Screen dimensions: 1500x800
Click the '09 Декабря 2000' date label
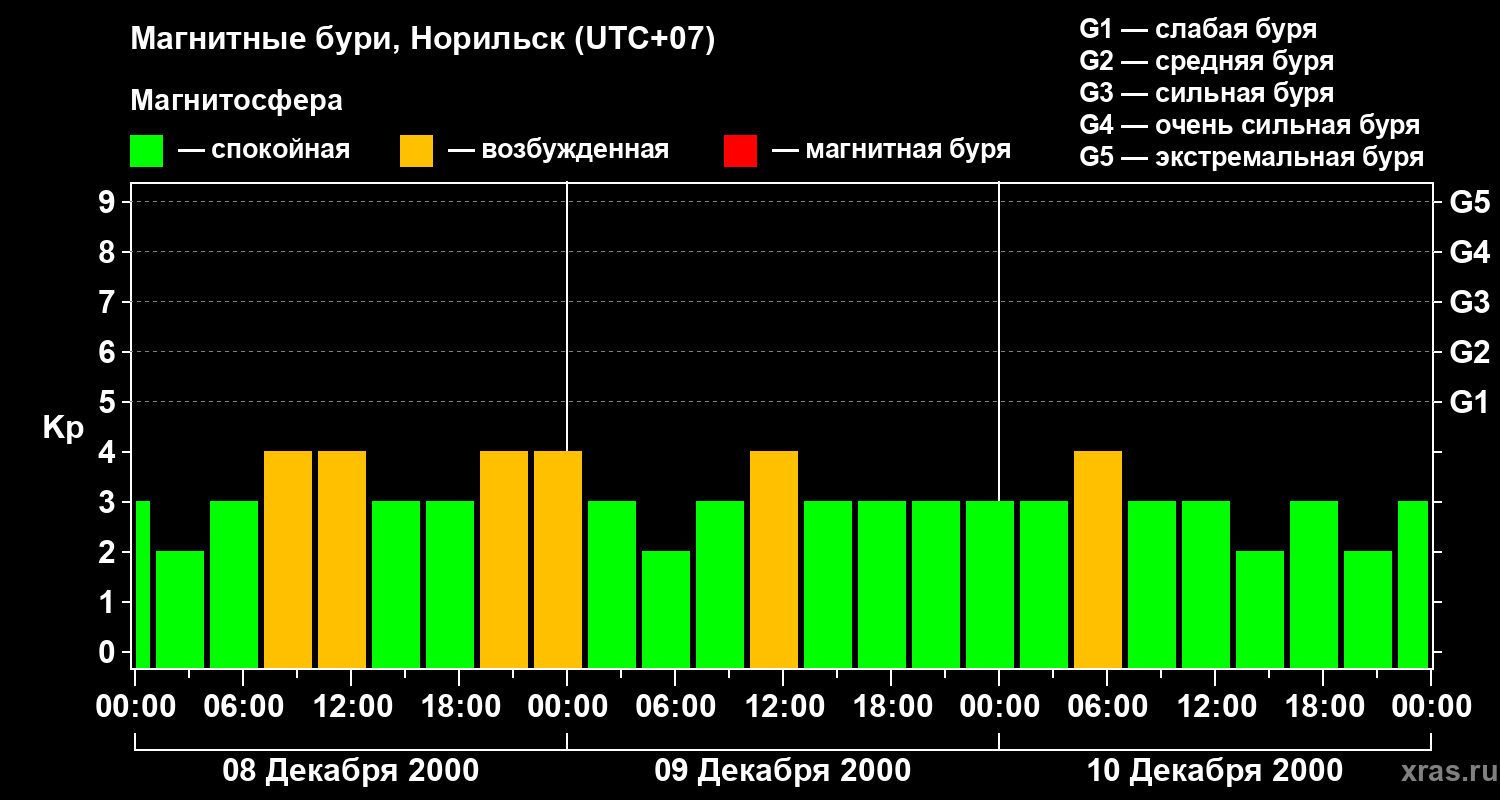pos(782,771)
